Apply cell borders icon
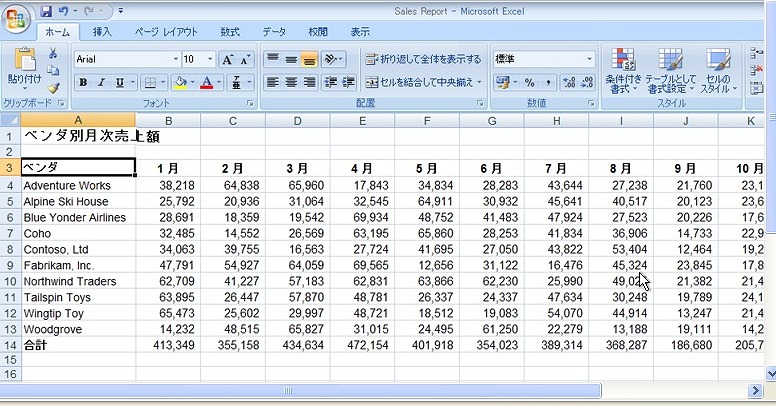The height and width of the screenshot is (406, 776). 150,83
